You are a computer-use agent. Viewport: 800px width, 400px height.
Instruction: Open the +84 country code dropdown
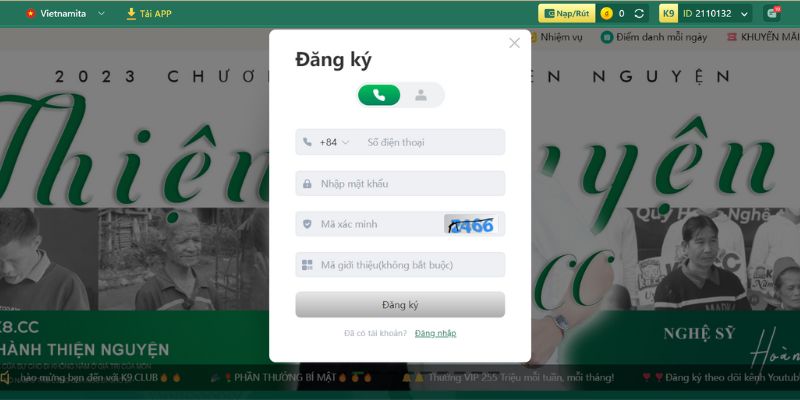click(334, 142)
